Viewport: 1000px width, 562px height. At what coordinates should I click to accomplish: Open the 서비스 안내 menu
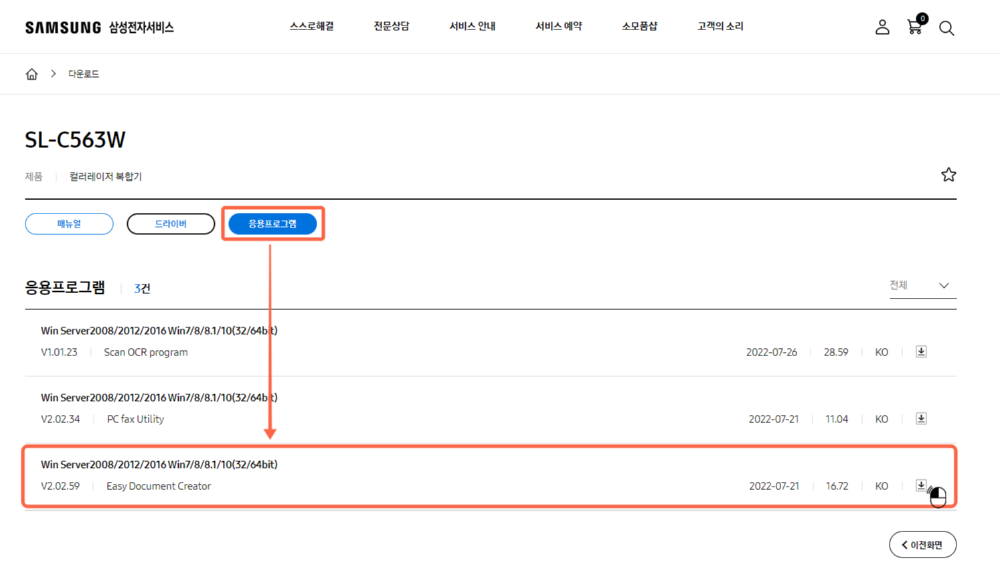click(473, 26)
